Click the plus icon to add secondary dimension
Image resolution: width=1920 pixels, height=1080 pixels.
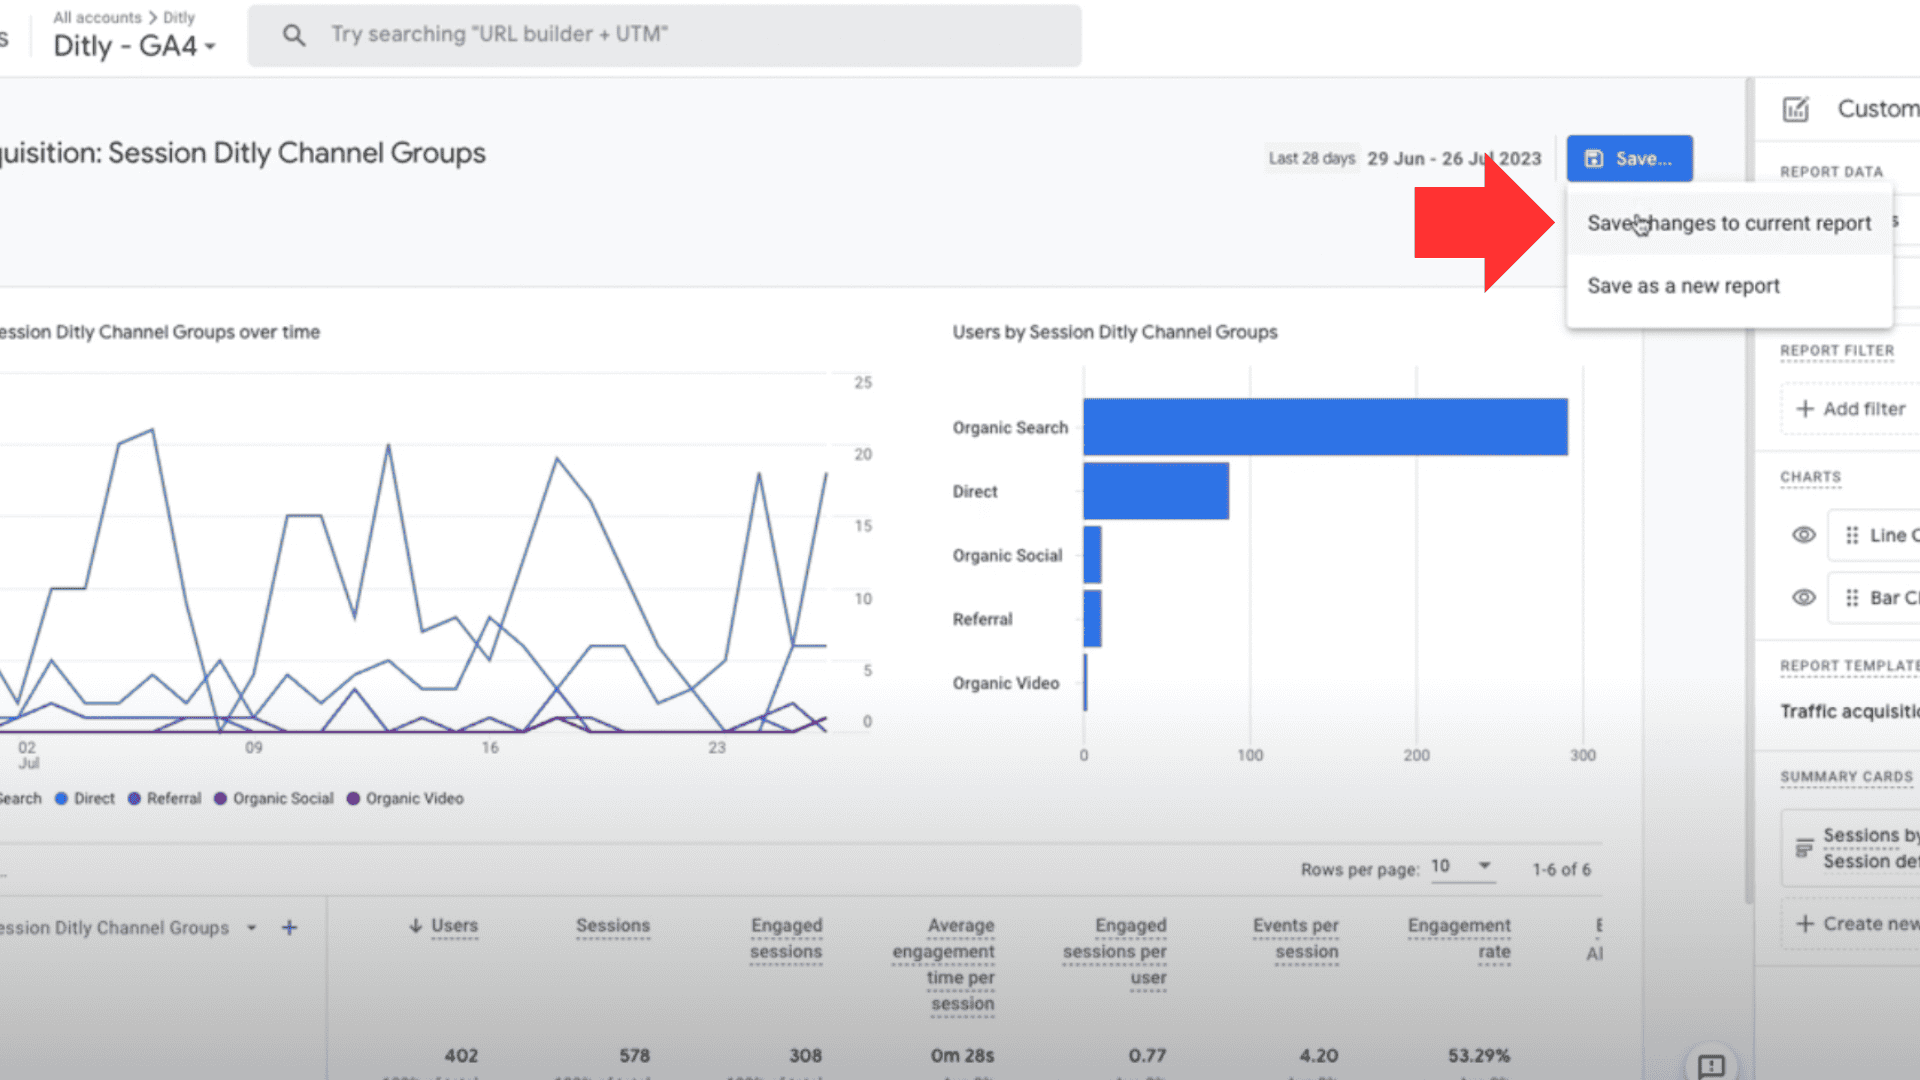[x=289, y=928]
